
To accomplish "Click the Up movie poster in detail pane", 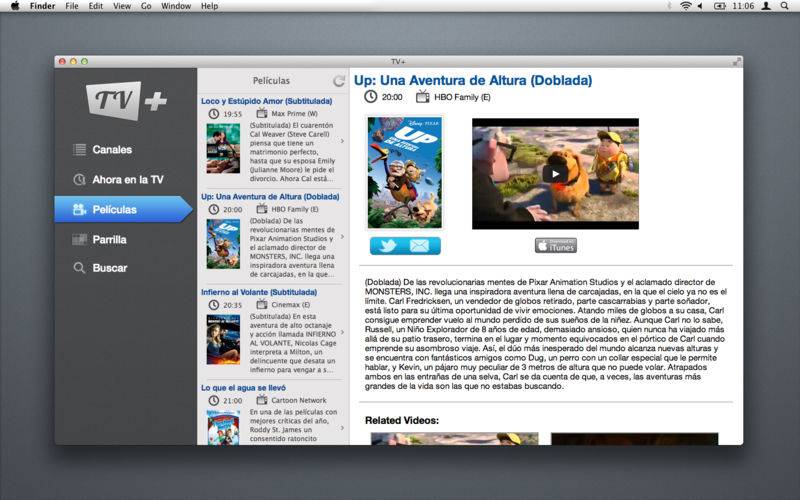I will (405, 172).
